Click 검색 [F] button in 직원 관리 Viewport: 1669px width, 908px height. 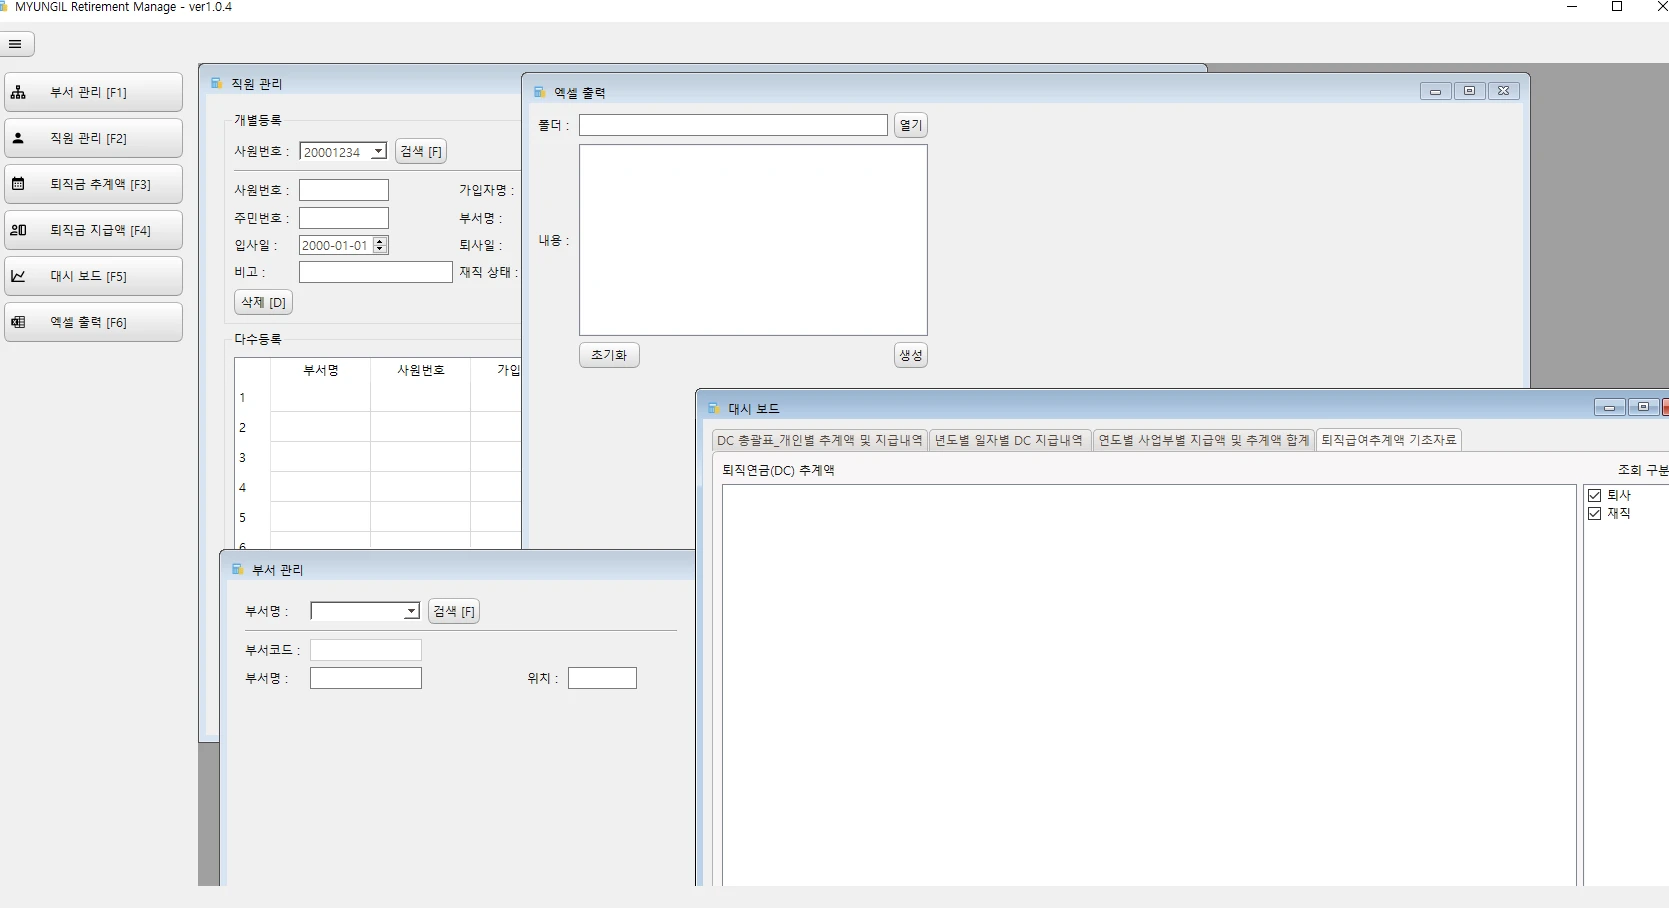click(421, 152)
